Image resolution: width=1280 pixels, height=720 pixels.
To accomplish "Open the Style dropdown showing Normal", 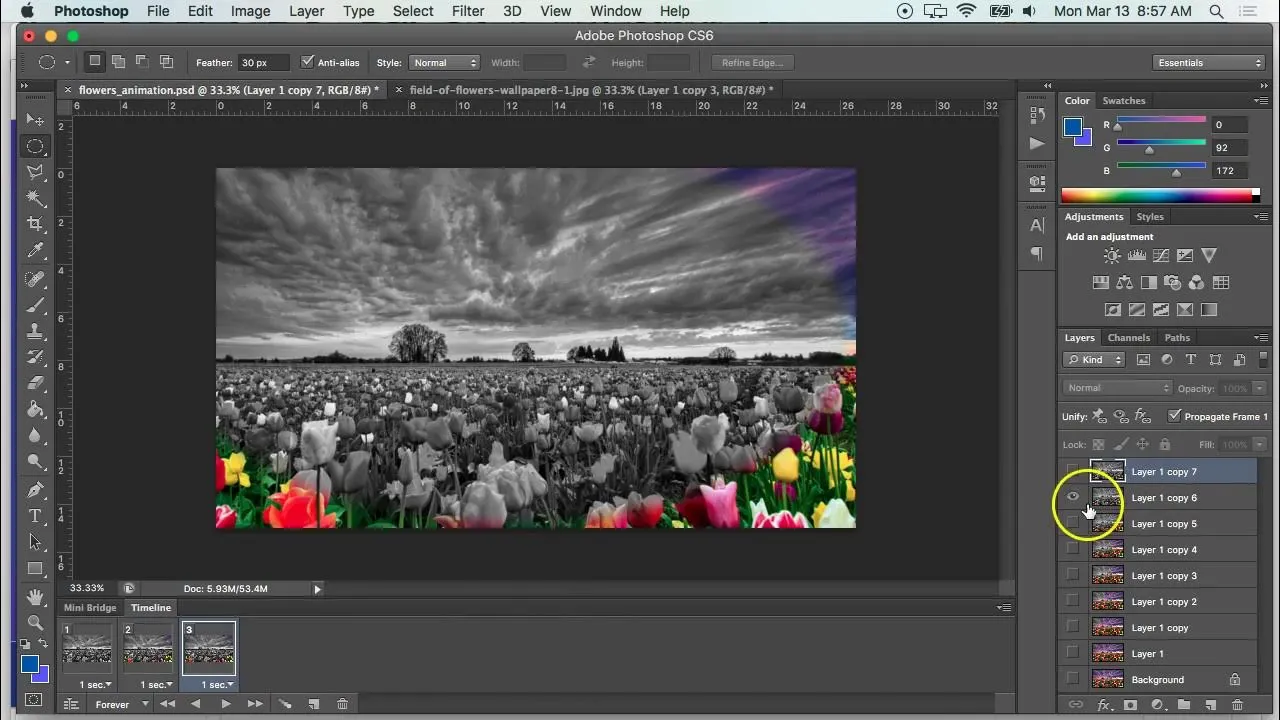I will [x=444, y=62].
